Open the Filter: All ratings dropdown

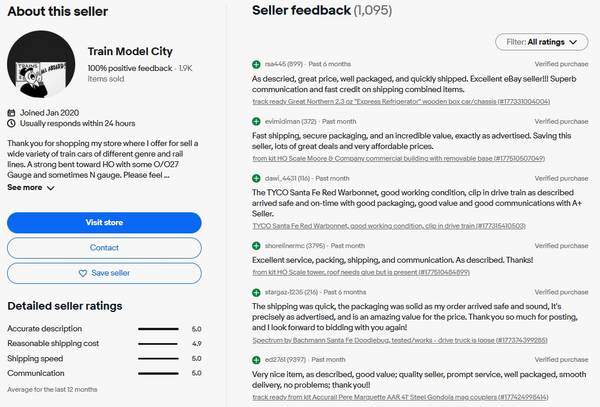(540, 42)
